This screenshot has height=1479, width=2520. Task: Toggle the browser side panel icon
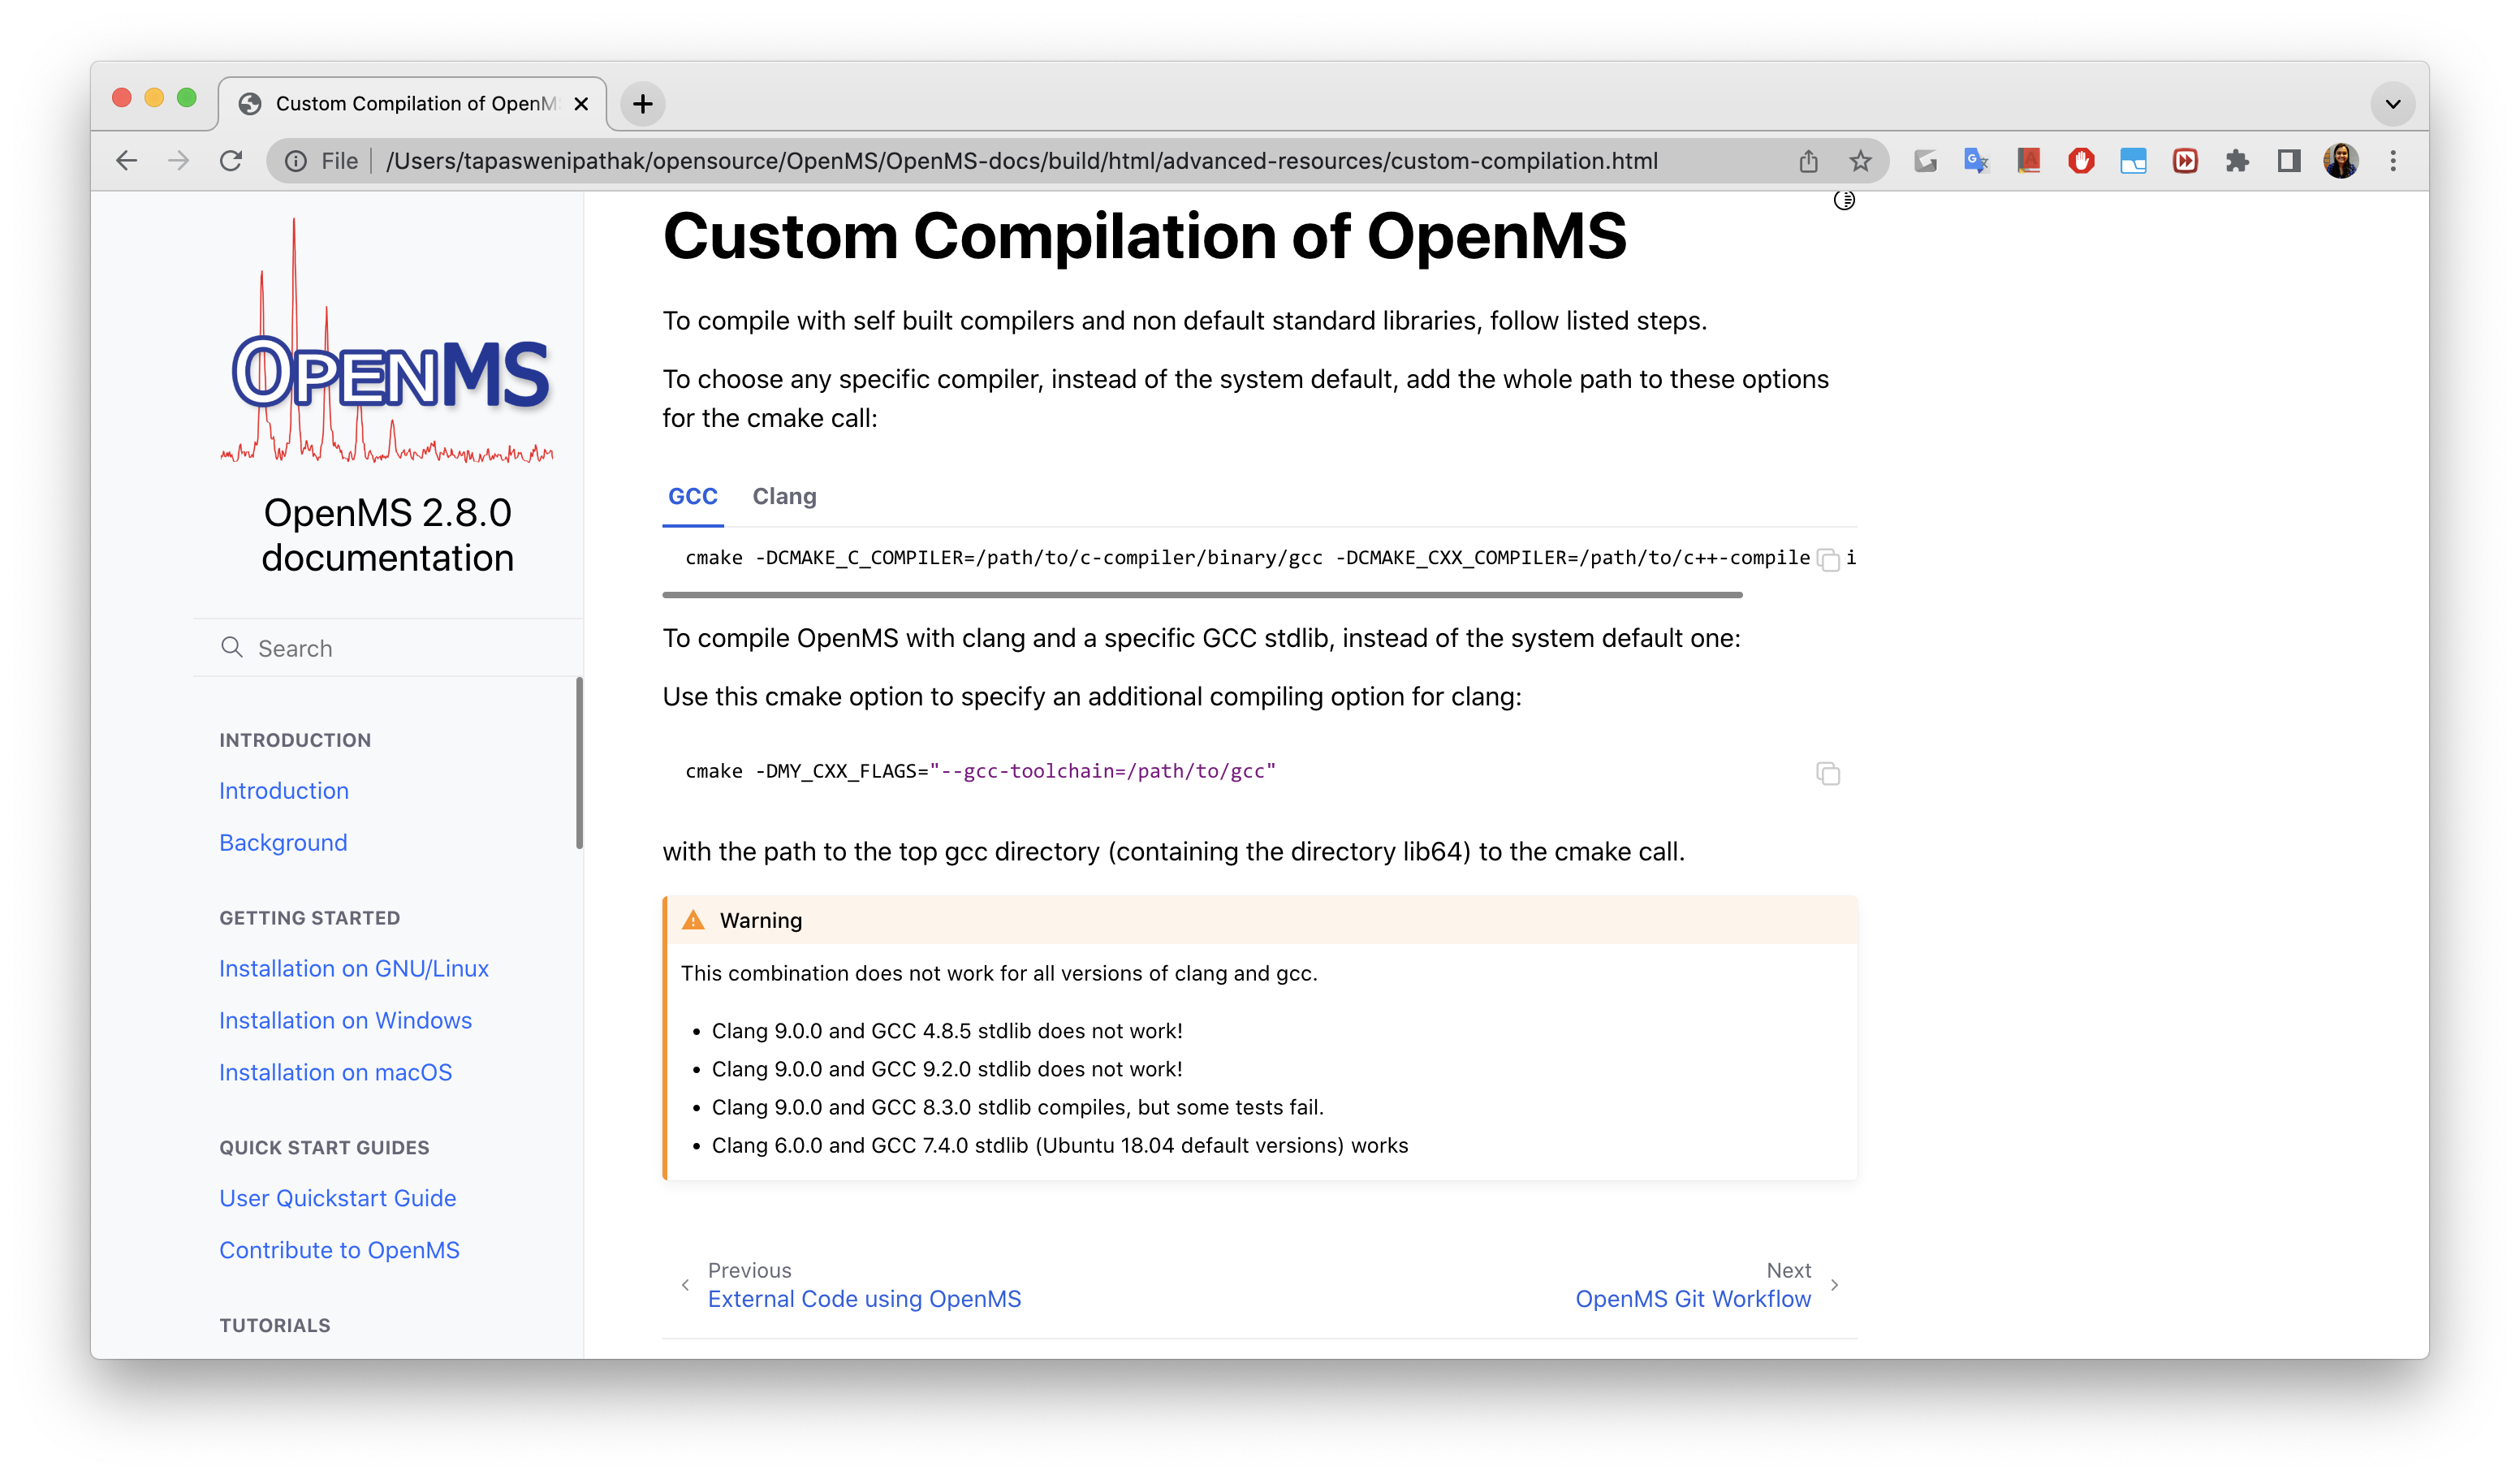tap(2289, 161)
